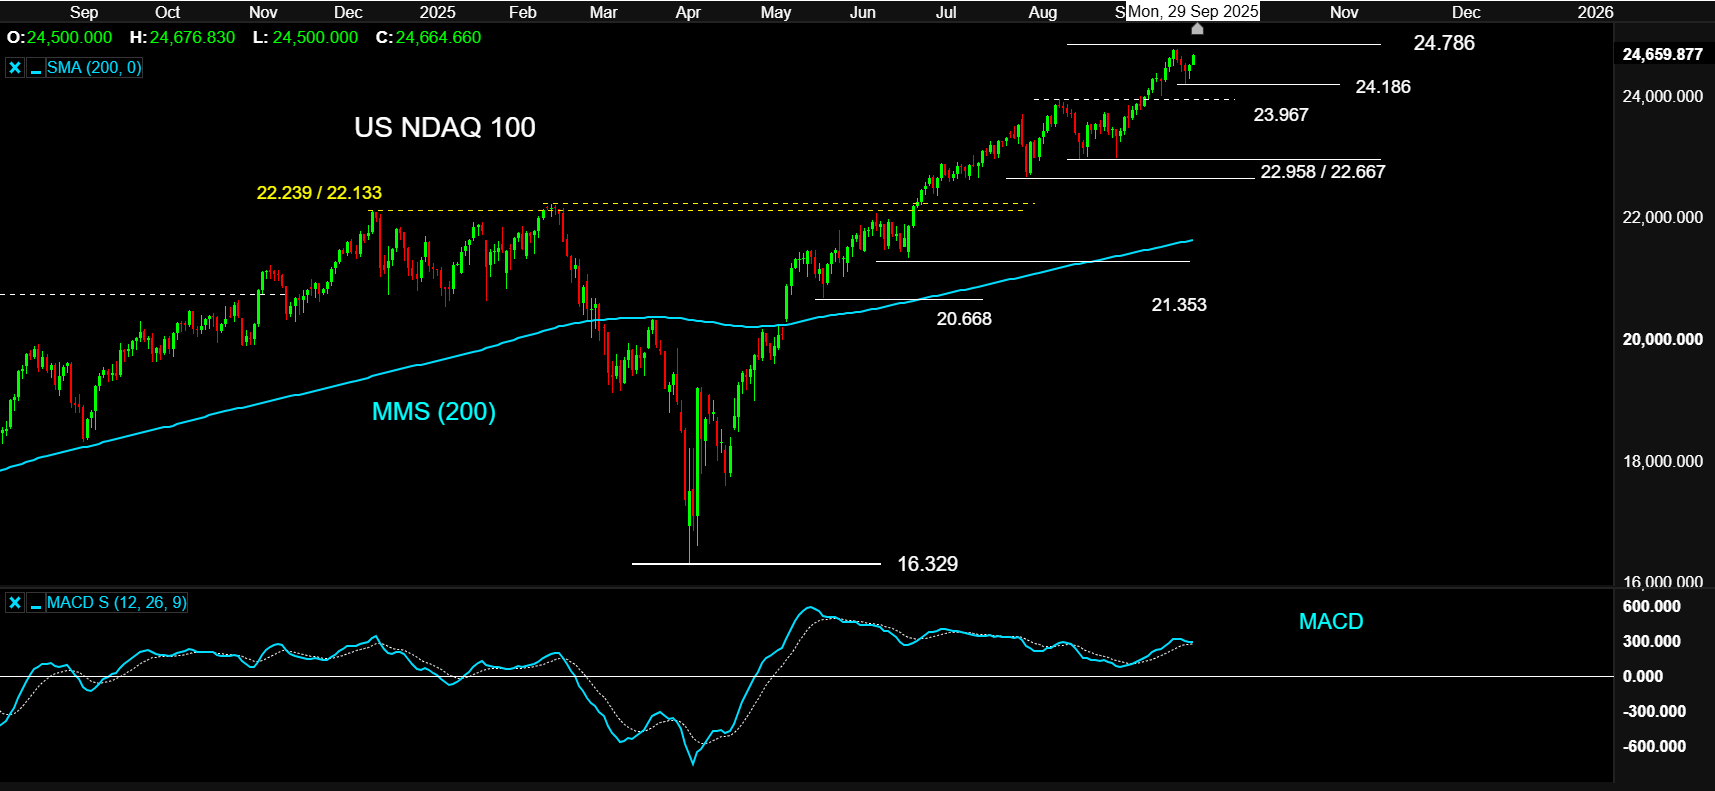
Task: Click 0.000 on the MACD axis
Action: (1643, 676)
